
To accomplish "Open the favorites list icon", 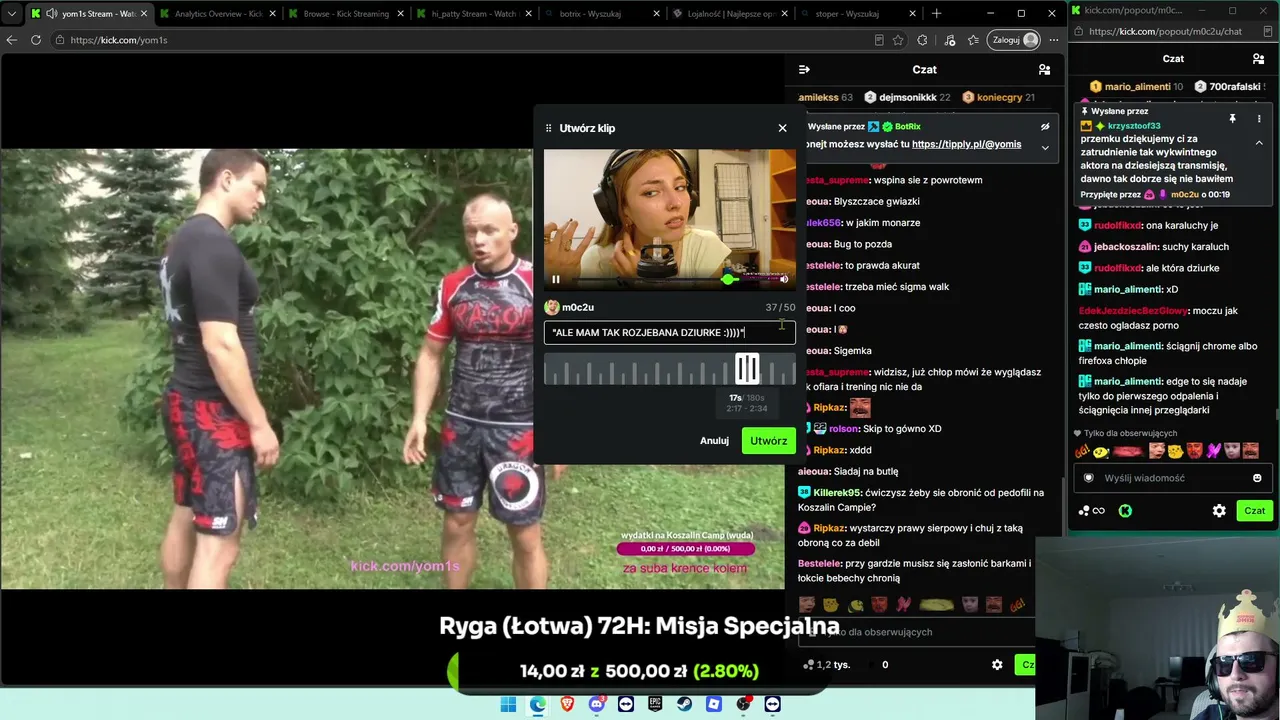I will (973, 40).
